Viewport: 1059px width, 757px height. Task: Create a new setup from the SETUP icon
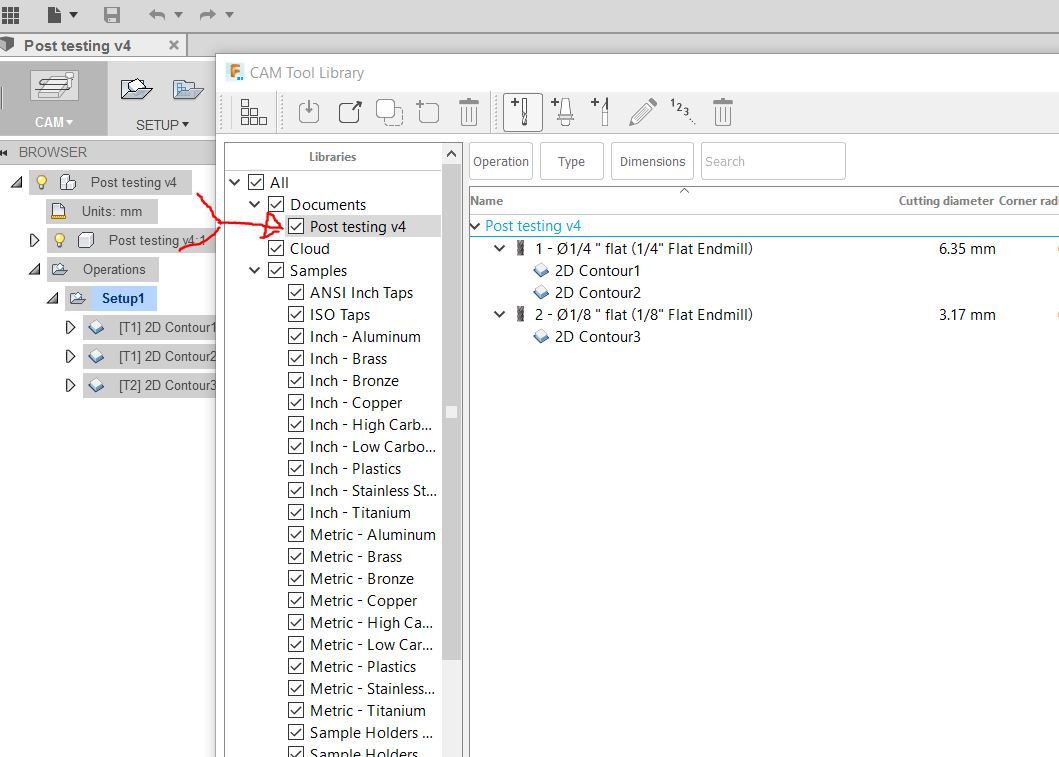tap(136, 89)
